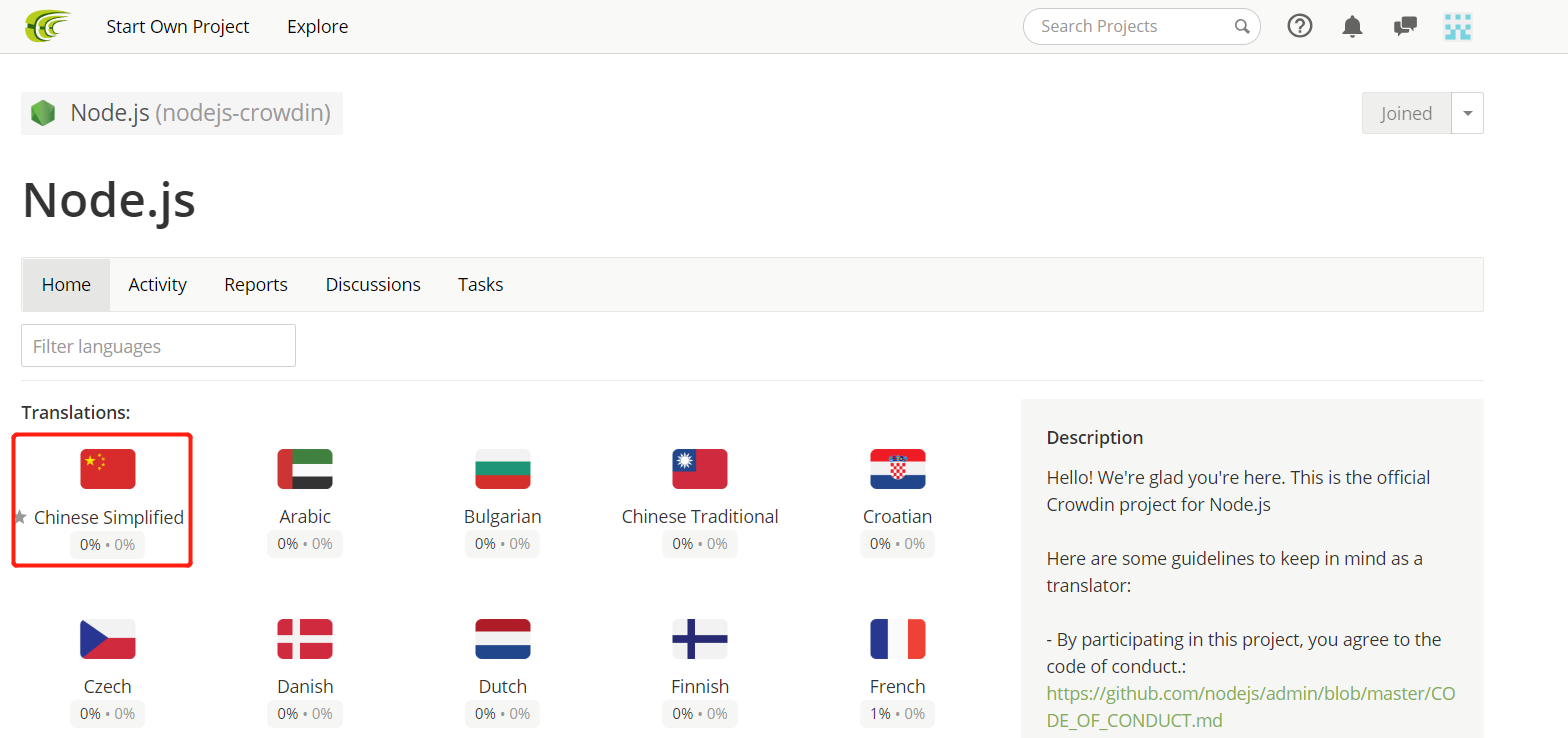Screen dimensions: 1568x738
Task: Open the messages chat bubble icon
Action: [x=1405, y=26]
